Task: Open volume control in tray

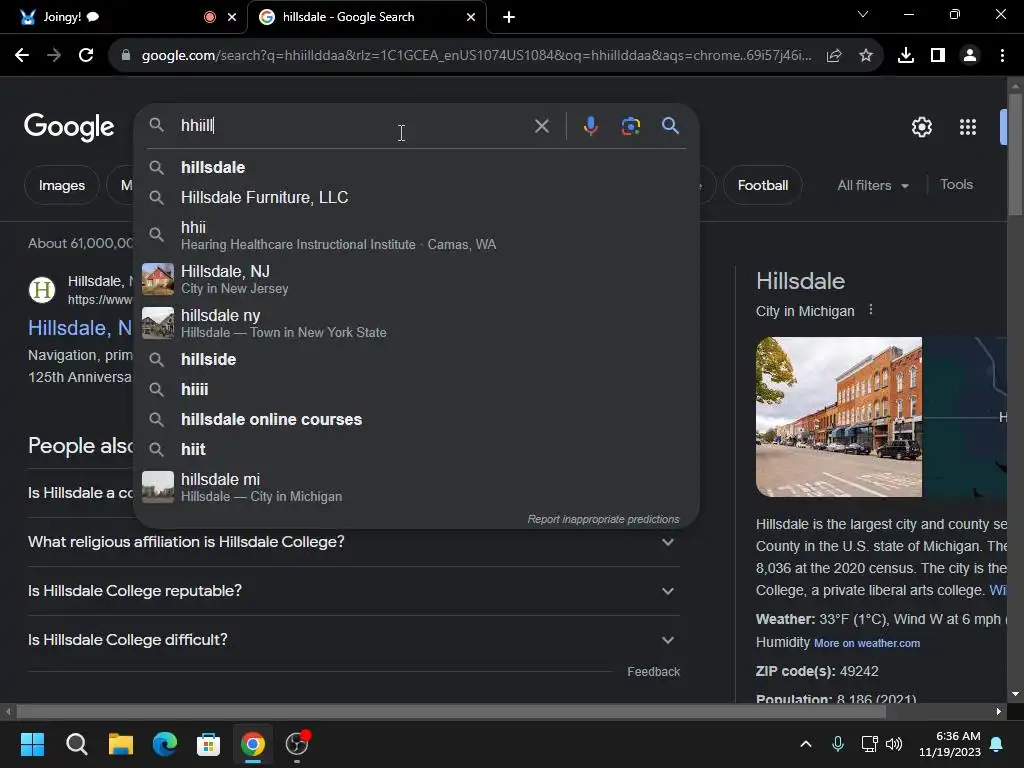Action: (894, 744)
